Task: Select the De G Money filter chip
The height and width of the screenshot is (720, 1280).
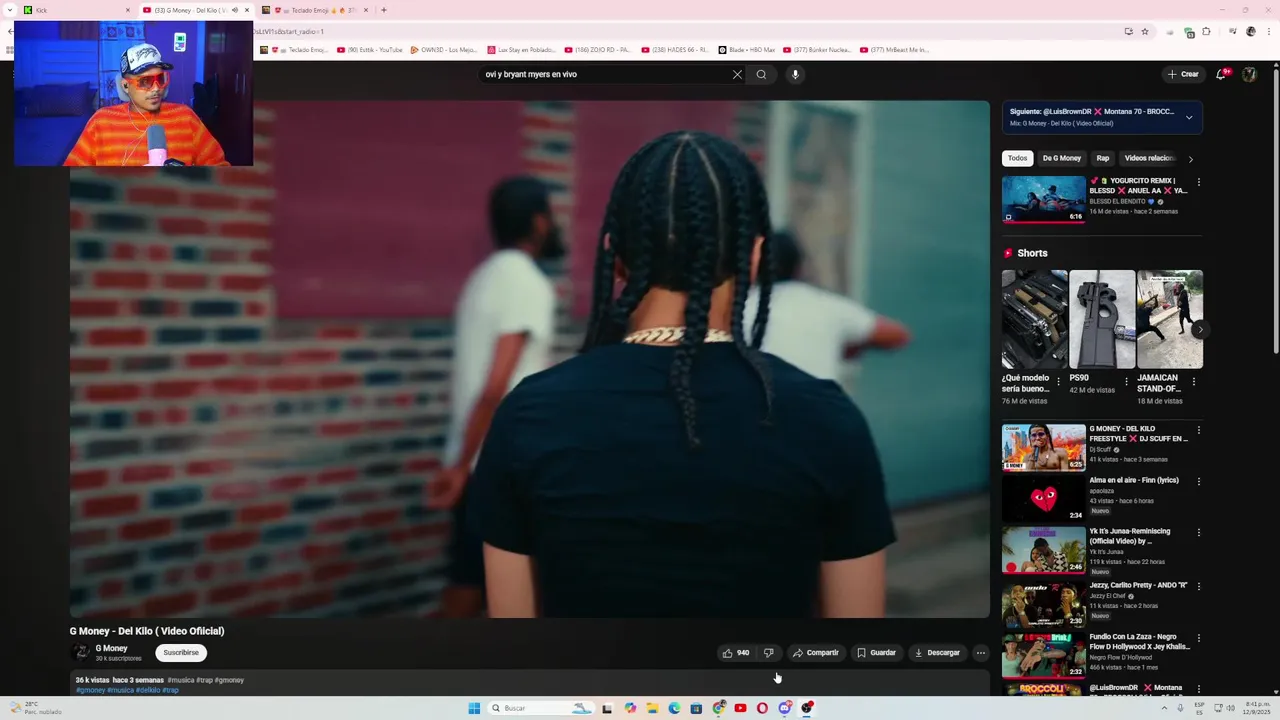Action: coord(1062,158)
